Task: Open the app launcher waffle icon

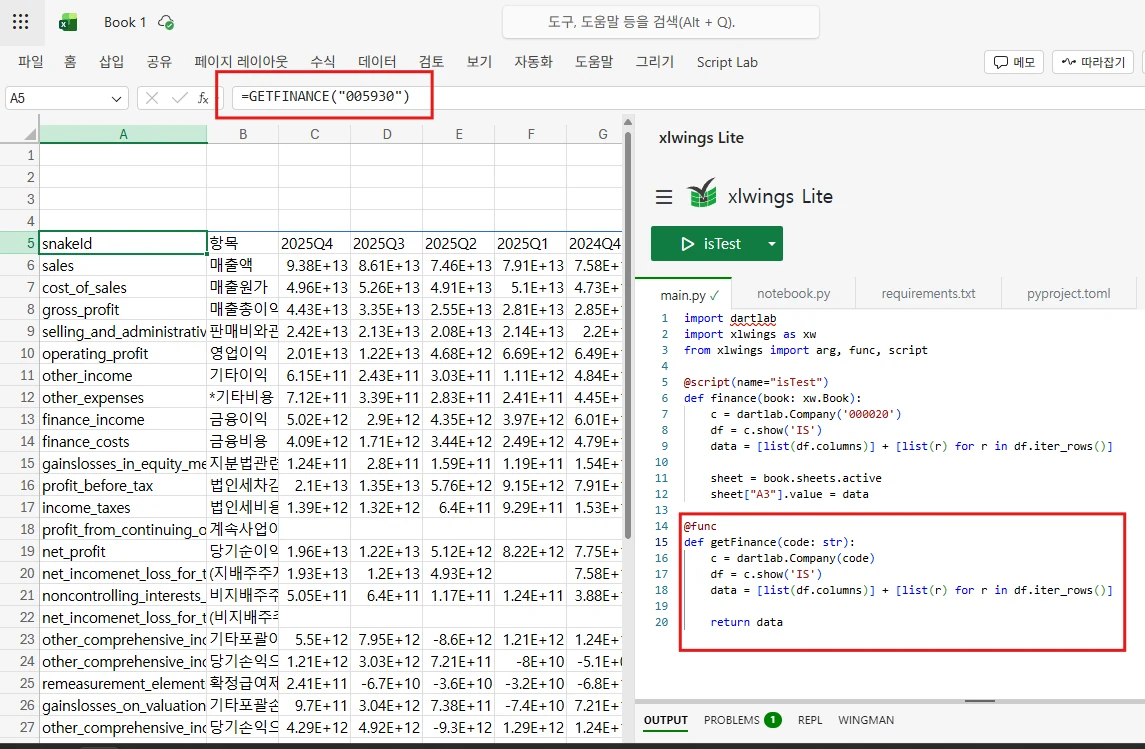Action: (x=21, y=21)
